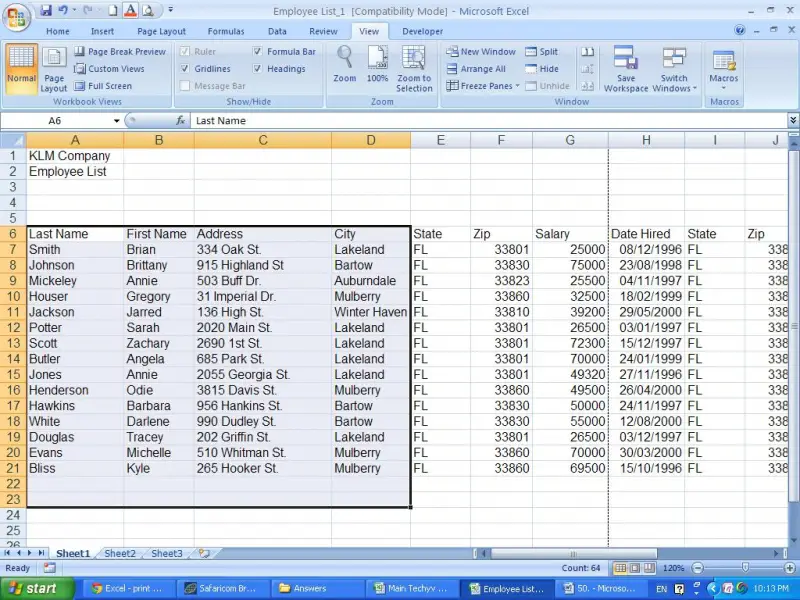Open the Home ribbon tab
The height and width of the screenshot is (600, 800).
(58, 31)
